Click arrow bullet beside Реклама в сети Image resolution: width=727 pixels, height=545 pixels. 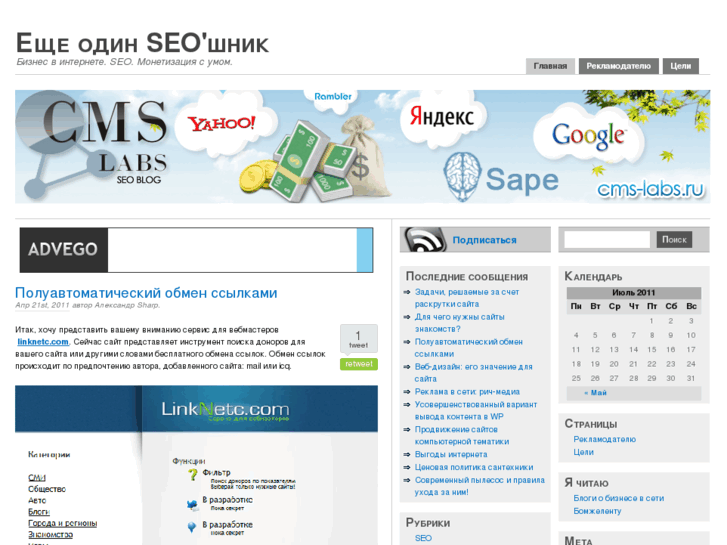pos(407,392)
